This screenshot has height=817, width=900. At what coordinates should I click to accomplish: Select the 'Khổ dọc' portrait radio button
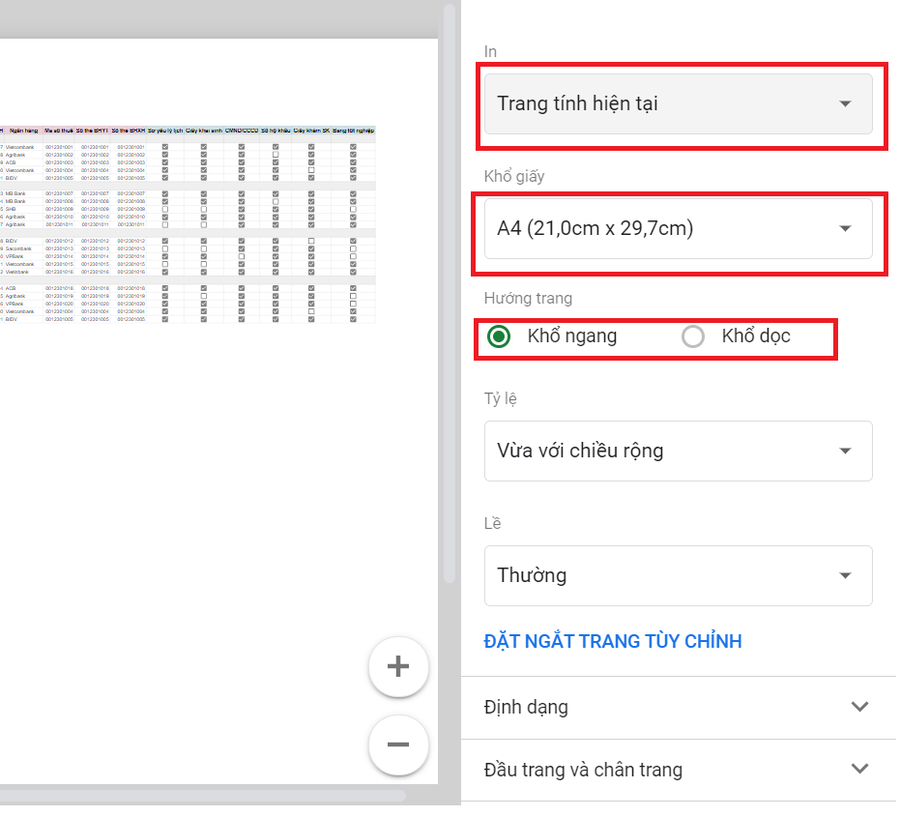pyautogui.click(x=693, y=336)
